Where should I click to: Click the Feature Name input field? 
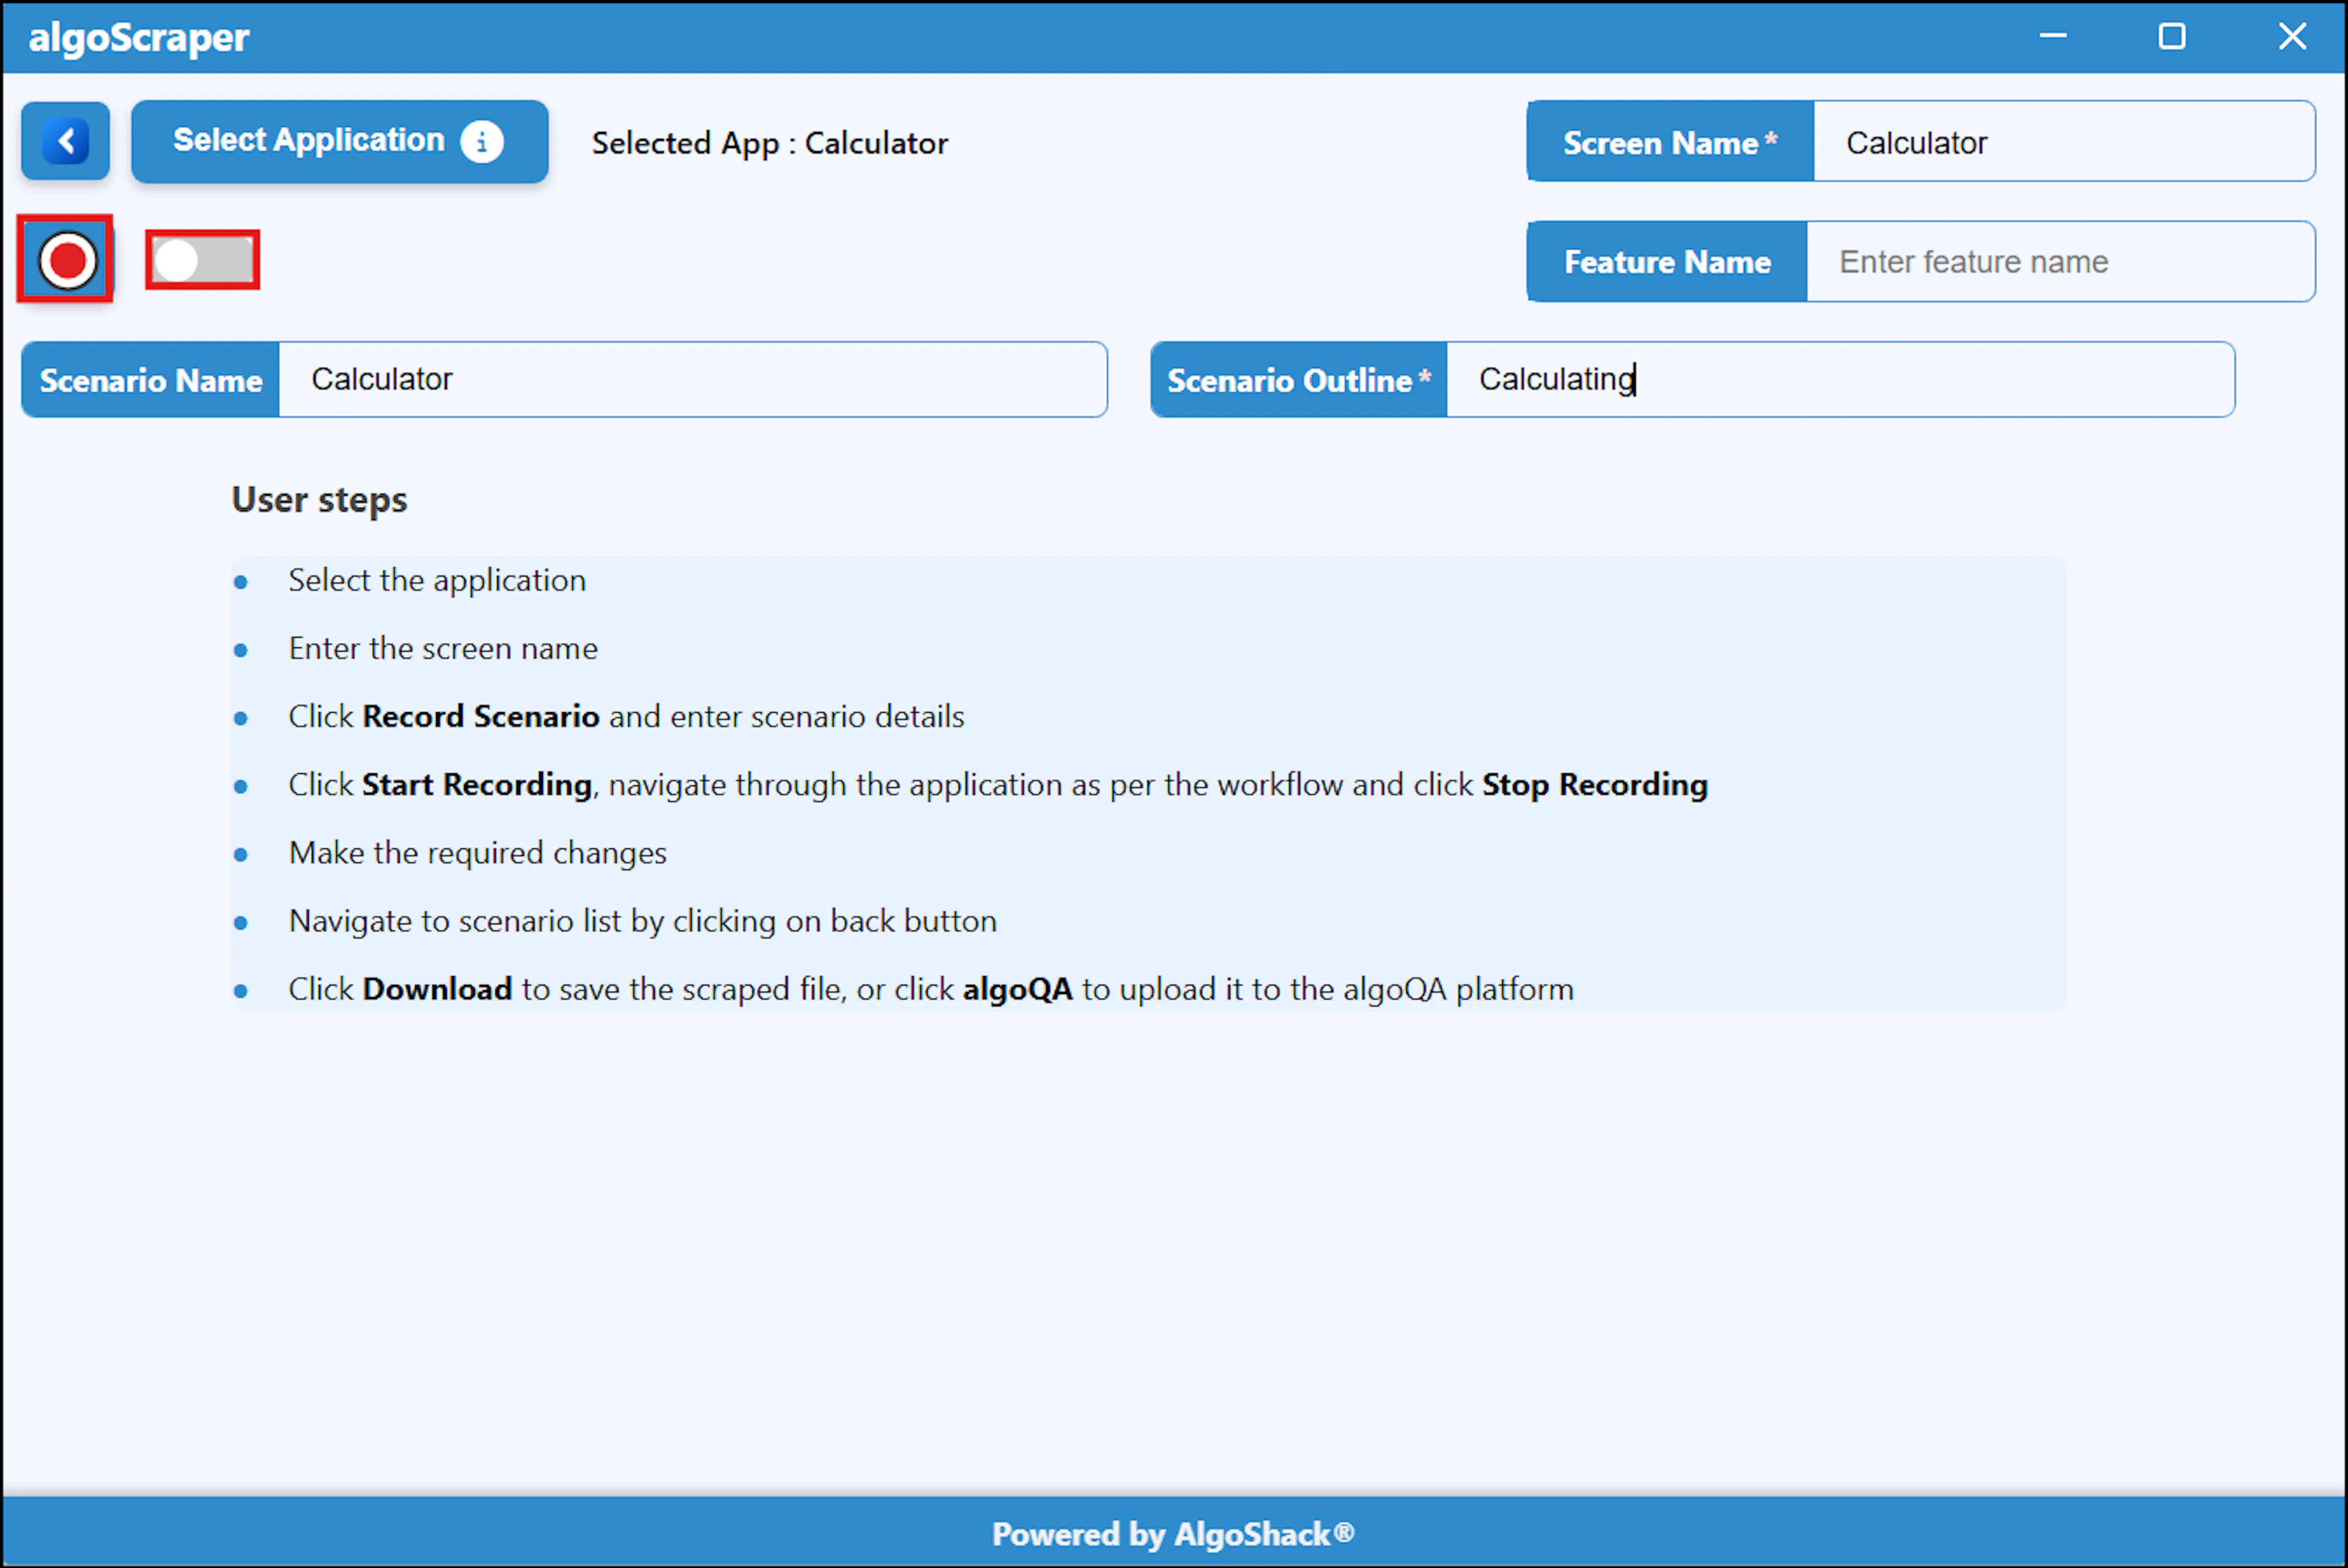2060,261
